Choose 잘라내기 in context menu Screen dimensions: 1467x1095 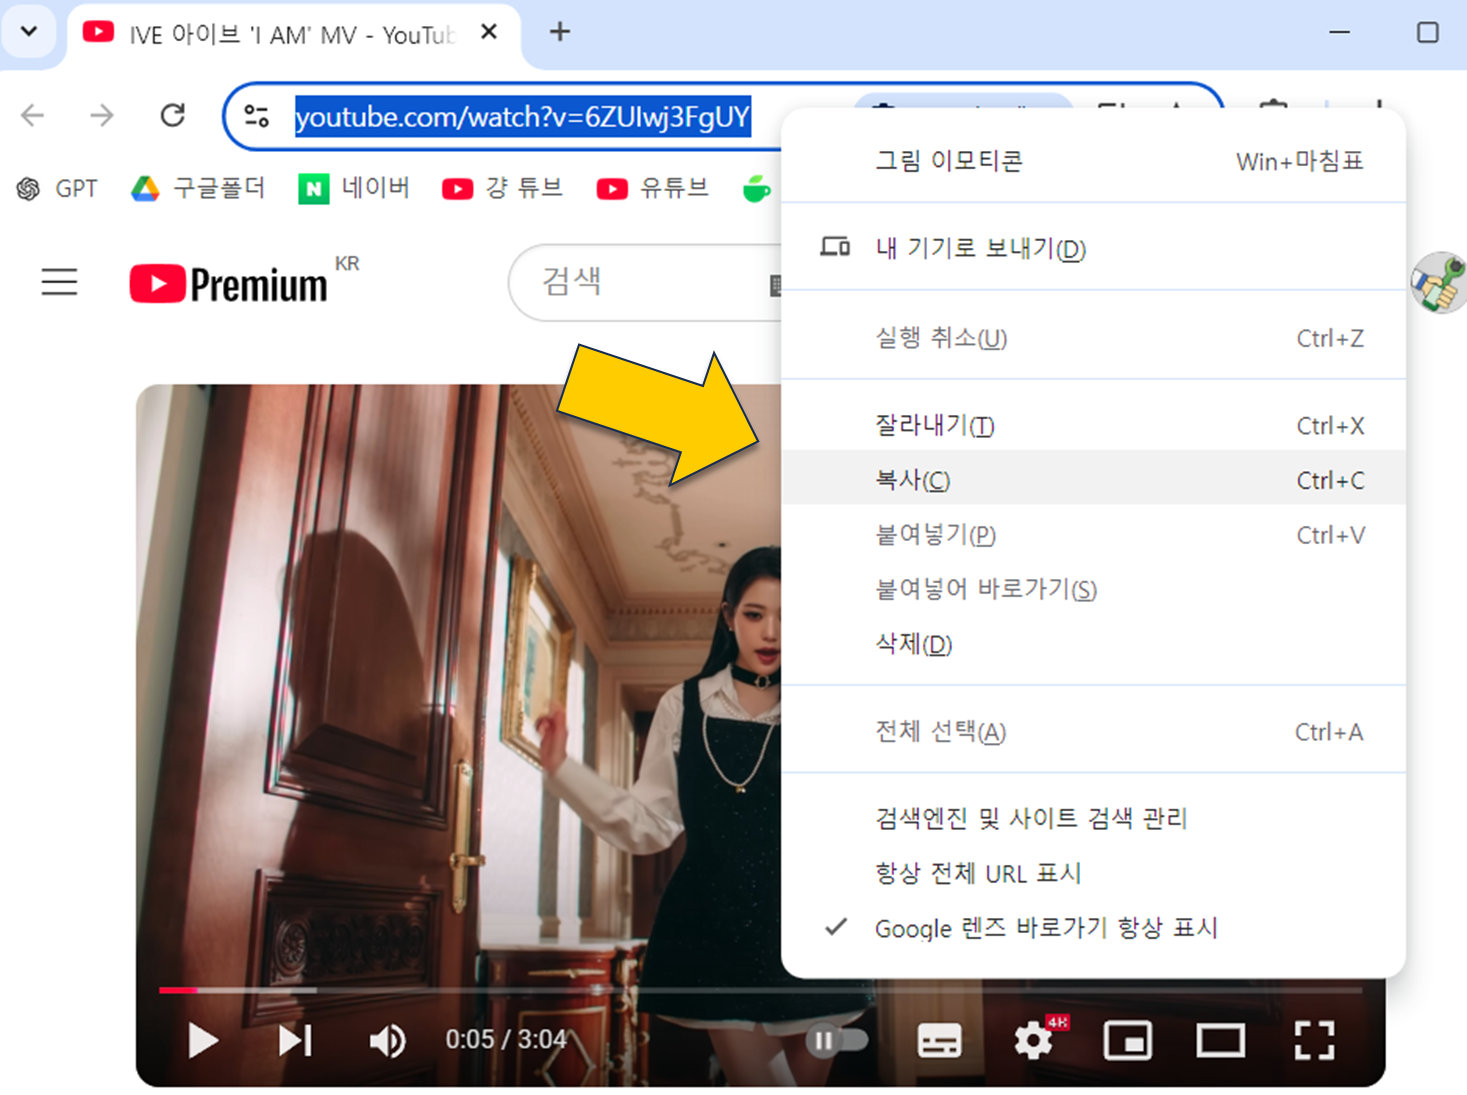(x=1093, y=425)
